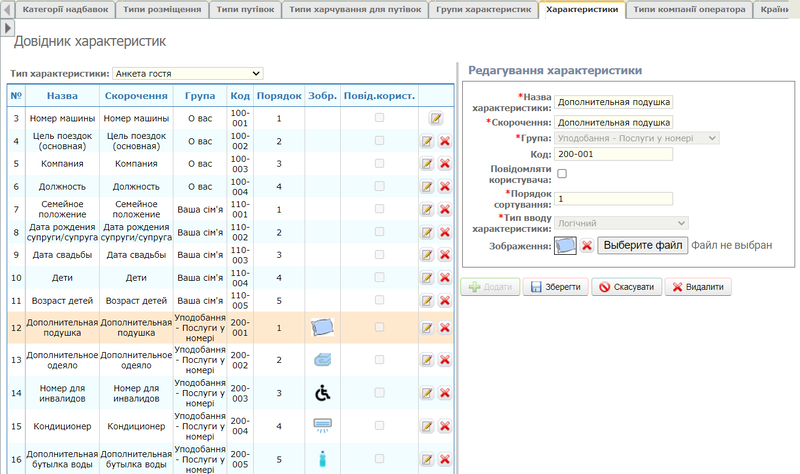
Task: Click edit icon for Должность row
Action: 428,187
